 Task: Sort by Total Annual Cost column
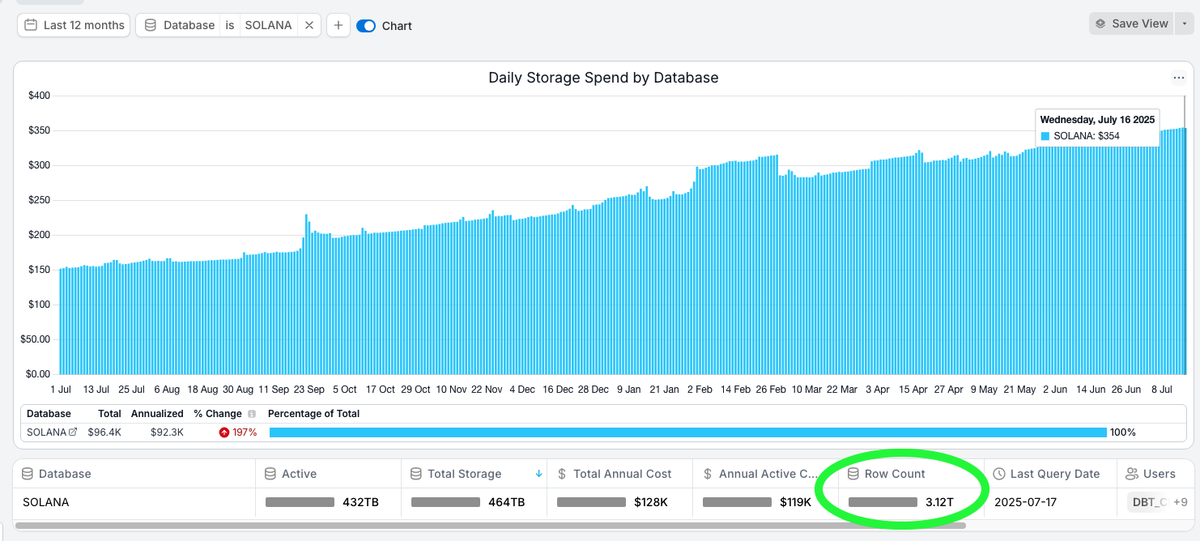point(622,474)
